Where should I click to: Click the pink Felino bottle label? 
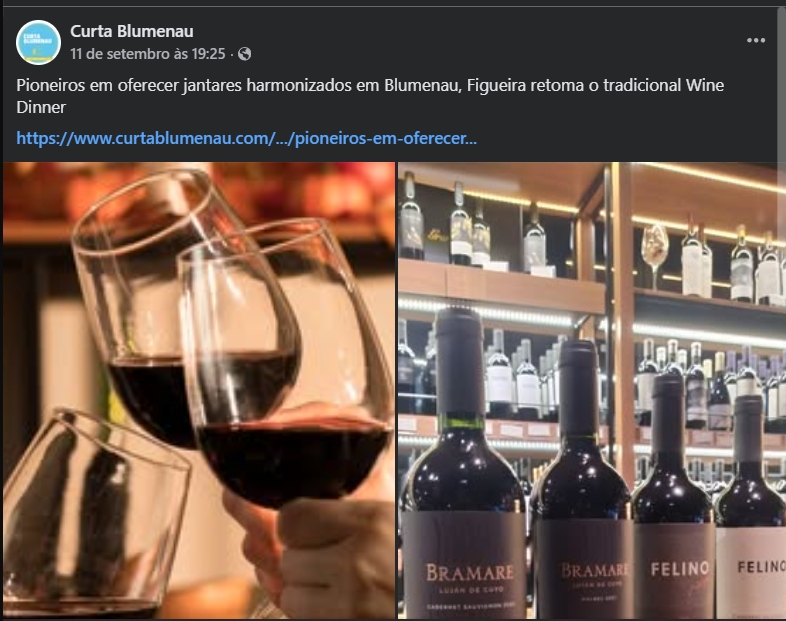pos(674,570)
